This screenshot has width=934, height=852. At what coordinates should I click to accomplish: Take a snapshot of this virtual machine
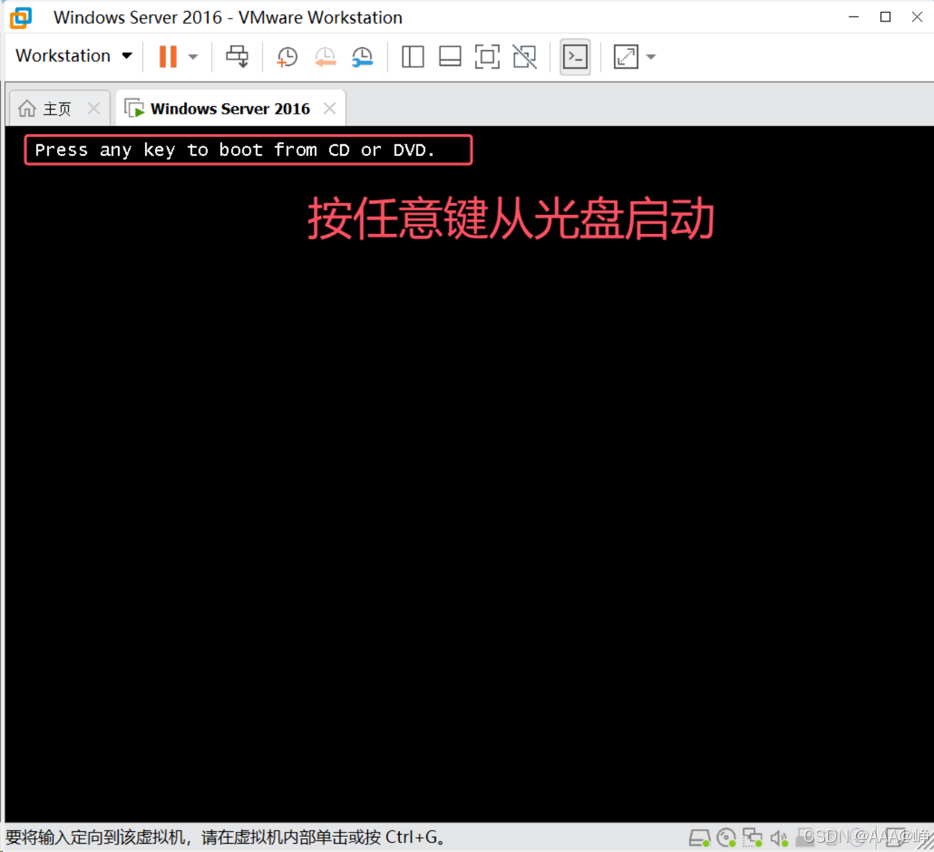click(x=287, y=57)
